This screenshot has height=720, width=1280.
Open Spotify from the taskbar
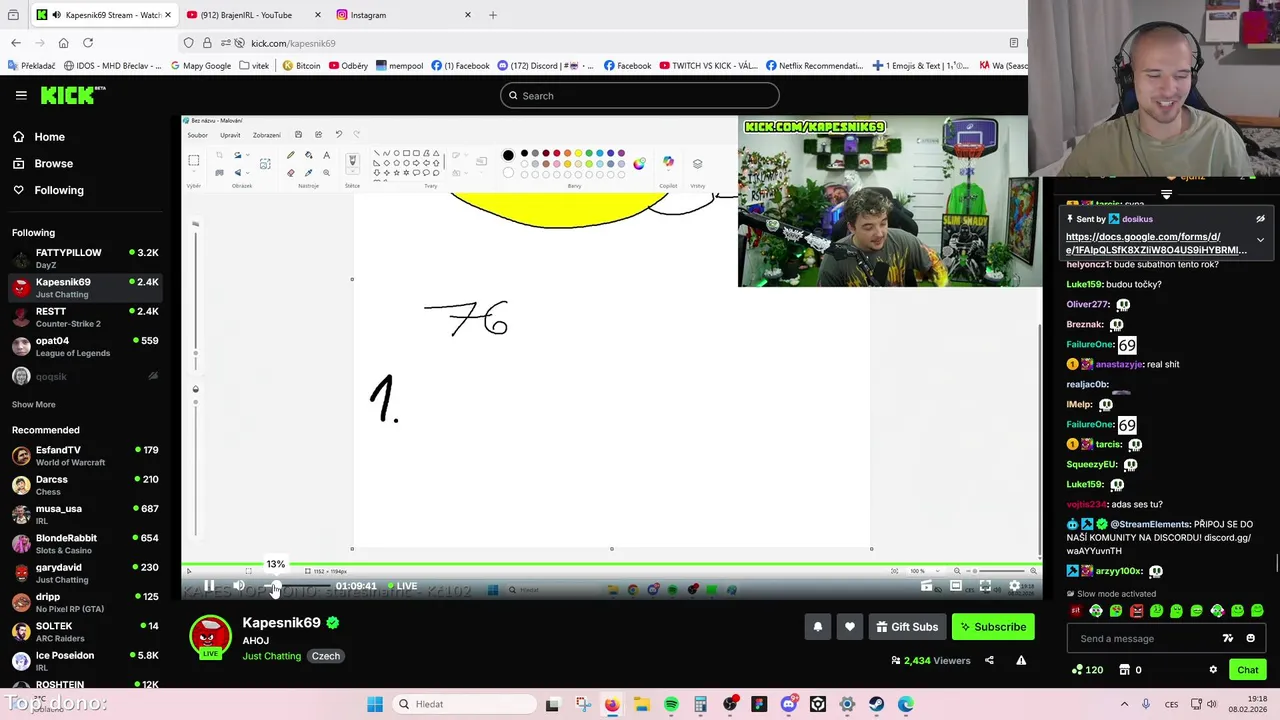click(671, 704)
